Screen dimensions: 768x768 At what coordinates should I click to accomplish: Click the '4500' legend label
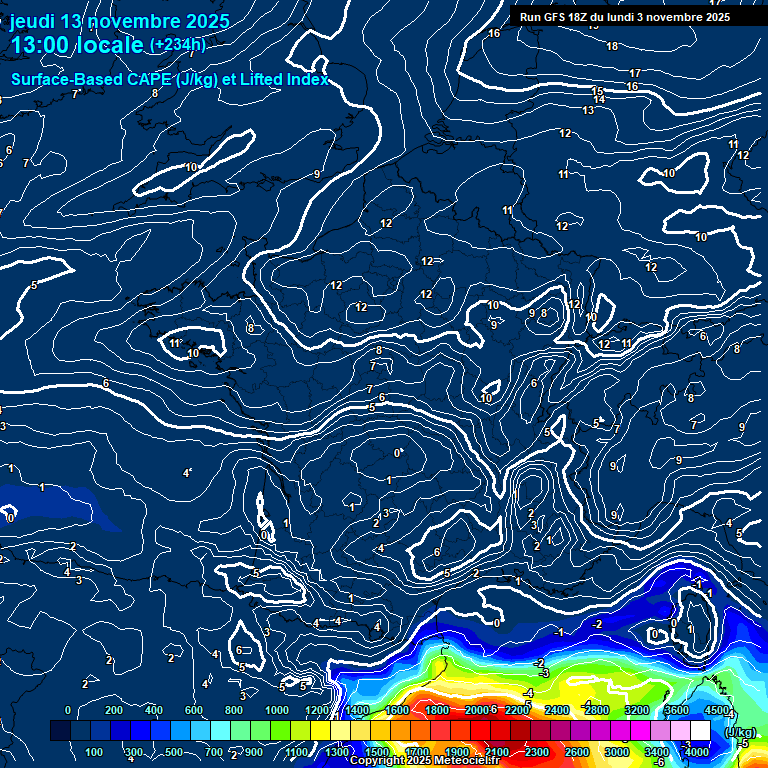click(x=717, y=710)
